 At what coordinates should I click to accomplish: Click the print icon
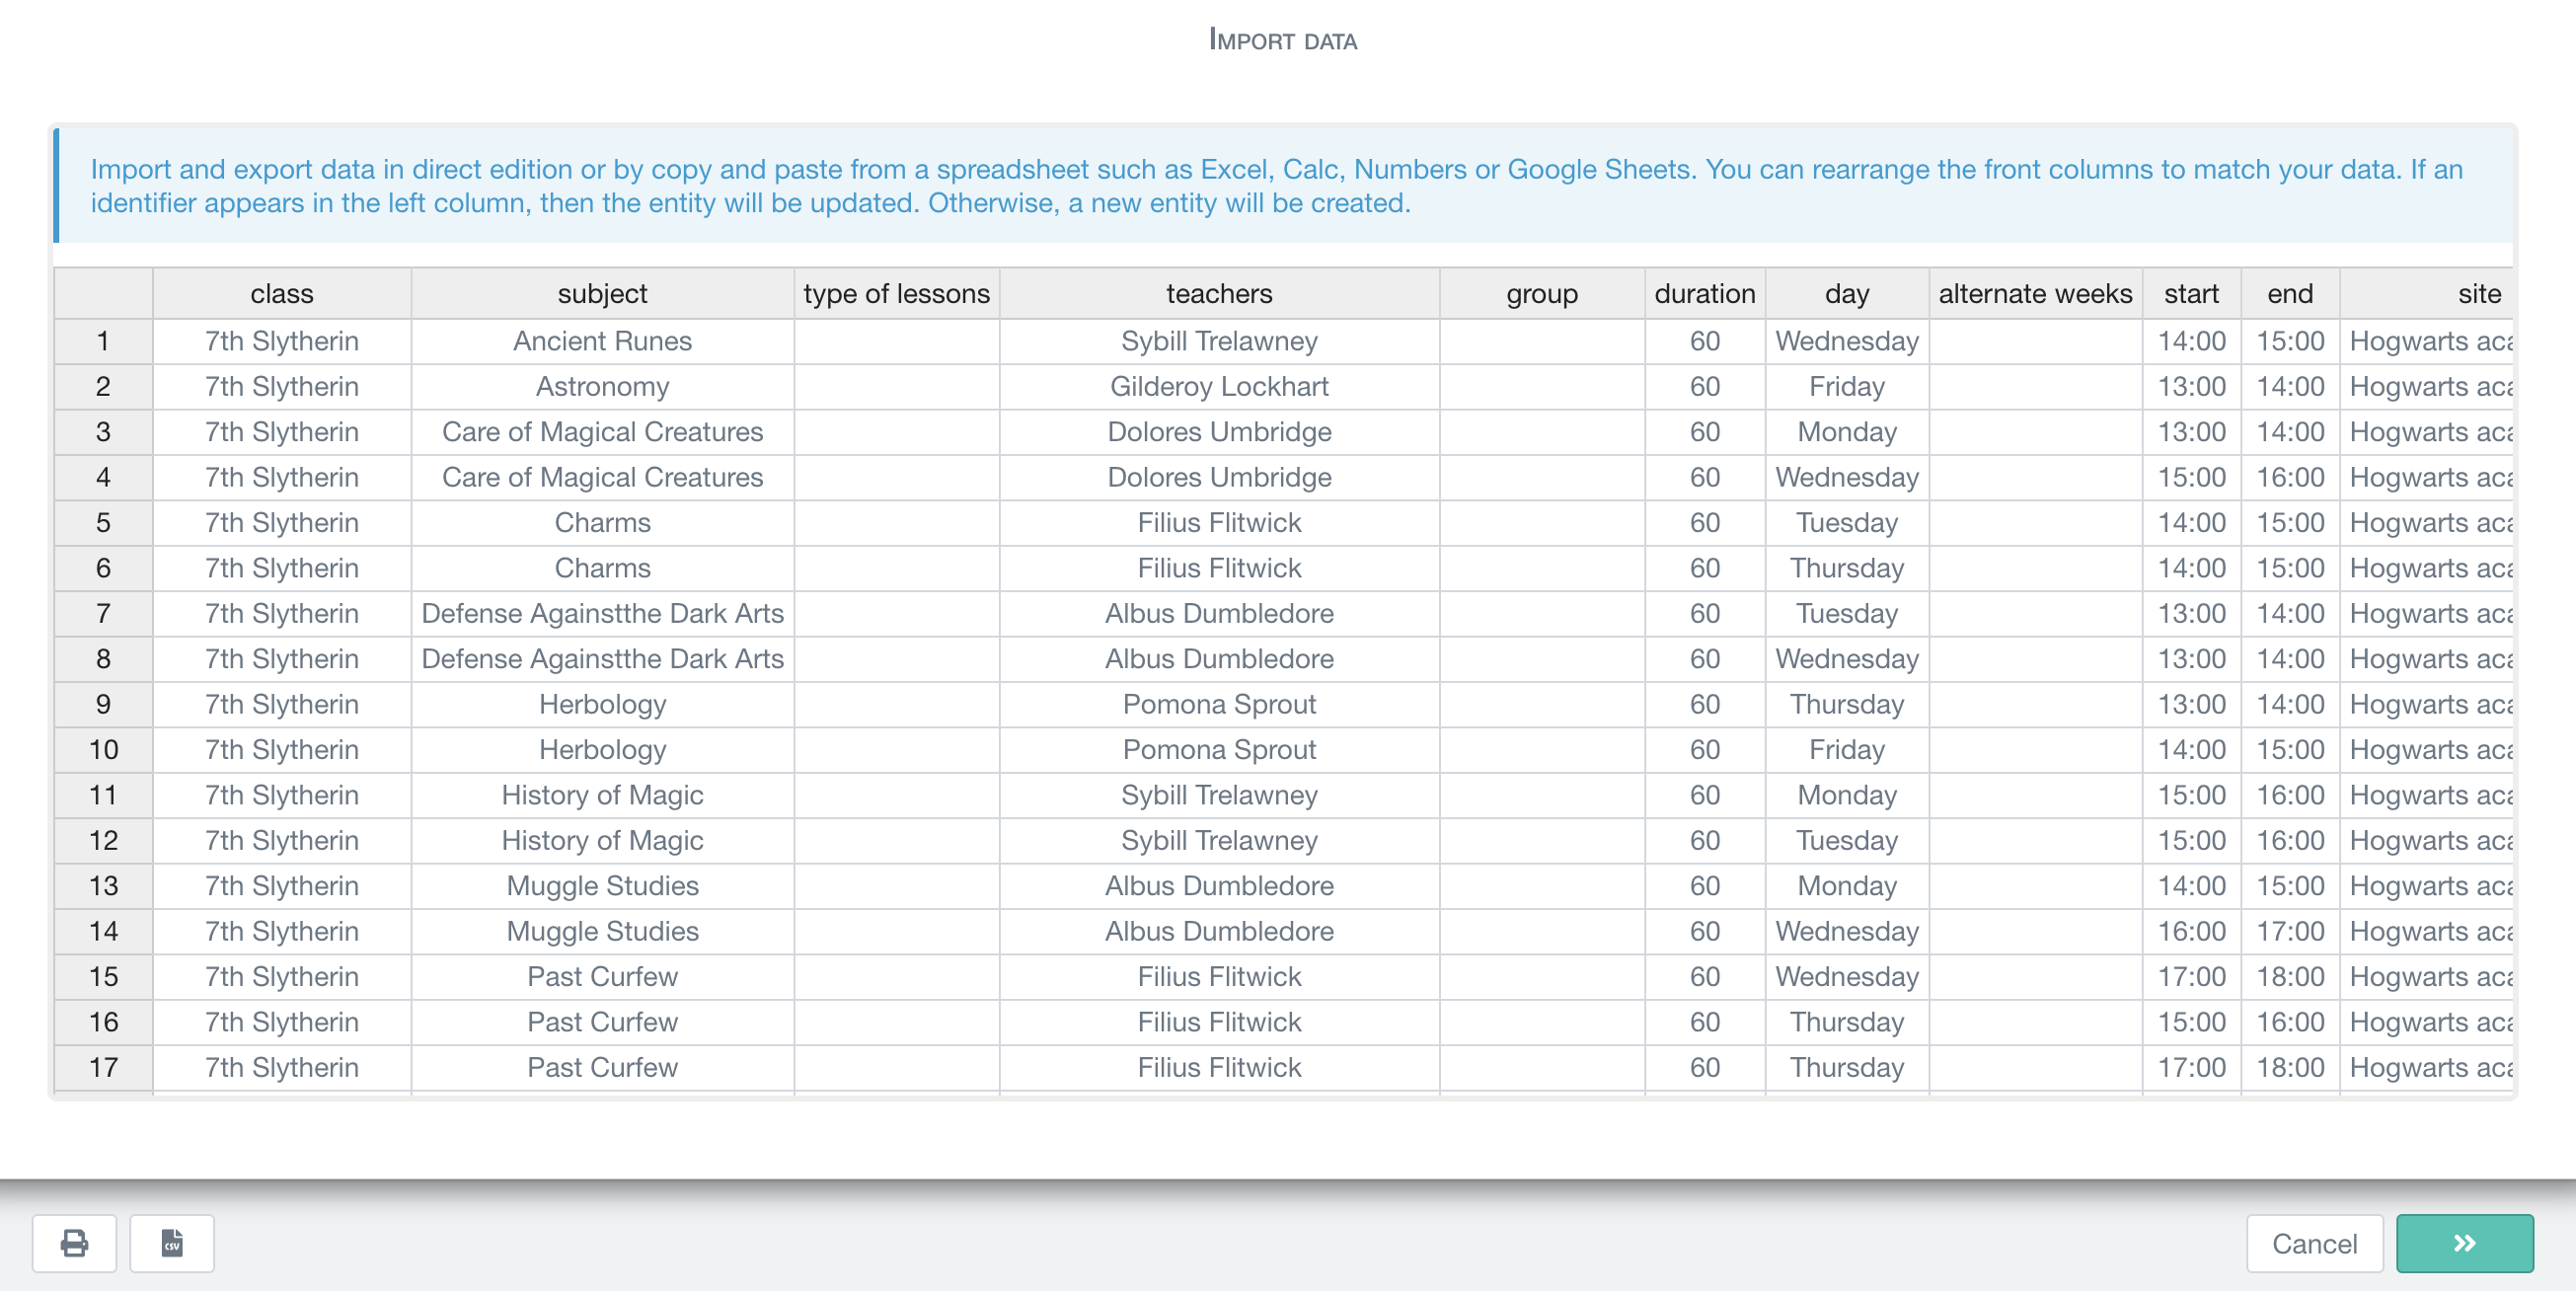[74, 1243]
